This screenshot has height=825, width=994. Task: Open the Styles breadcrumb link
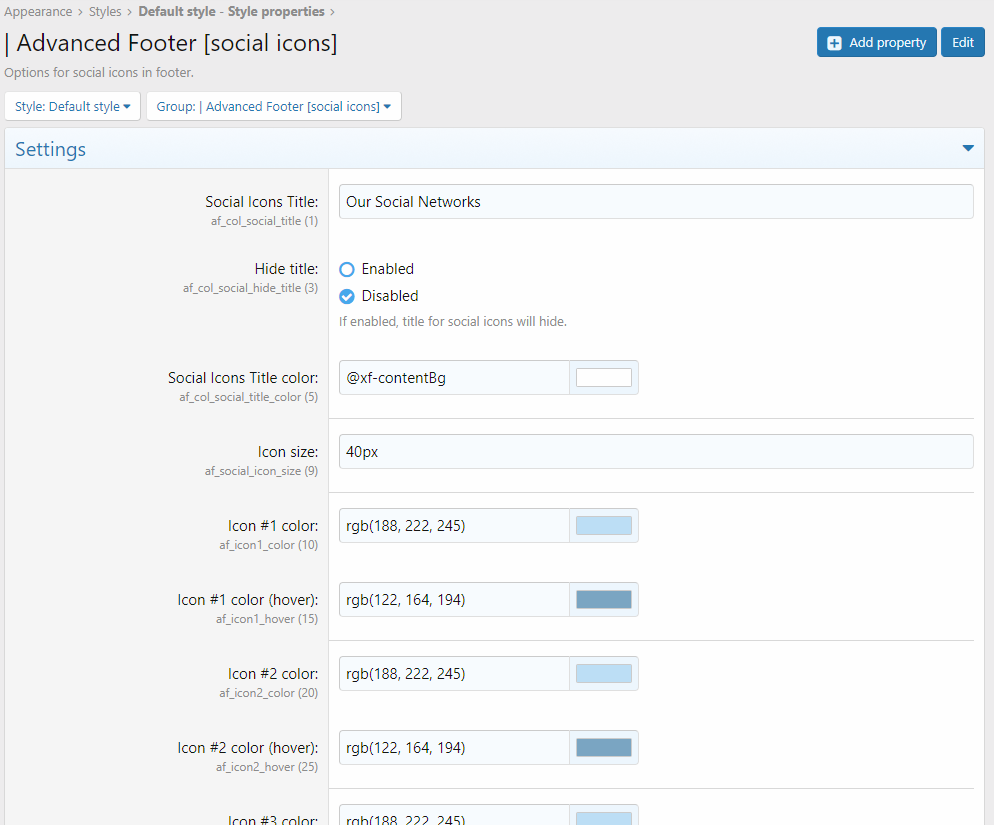pos(105,12)
